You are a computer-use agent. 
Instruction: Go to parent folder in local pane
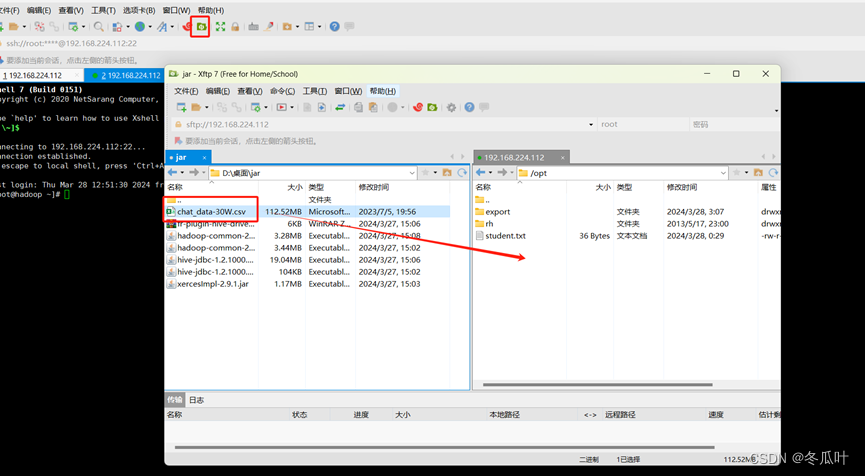pos(447,173)
